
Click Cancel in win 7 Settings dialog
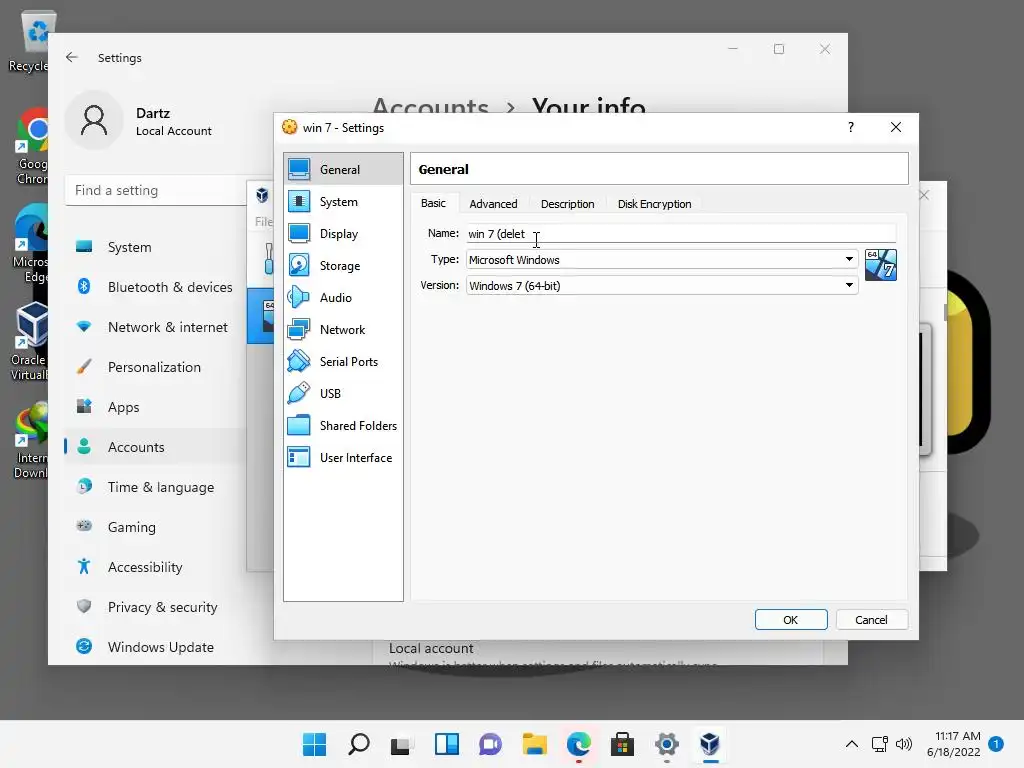coord(871,620)
